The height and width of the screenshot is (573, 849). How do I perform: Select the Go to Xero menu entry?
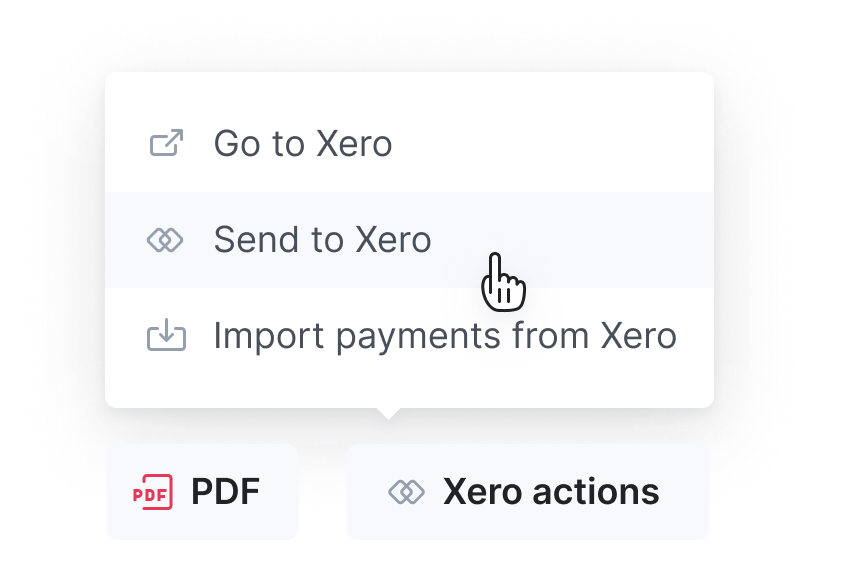409,144
